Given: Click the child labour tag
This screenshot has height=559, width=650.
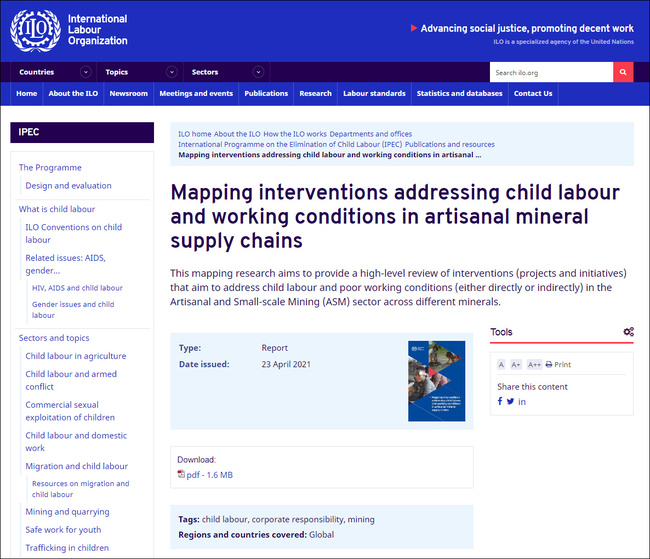Looking at the screenshot, I should pyautogui.click(x=225, y=519).
